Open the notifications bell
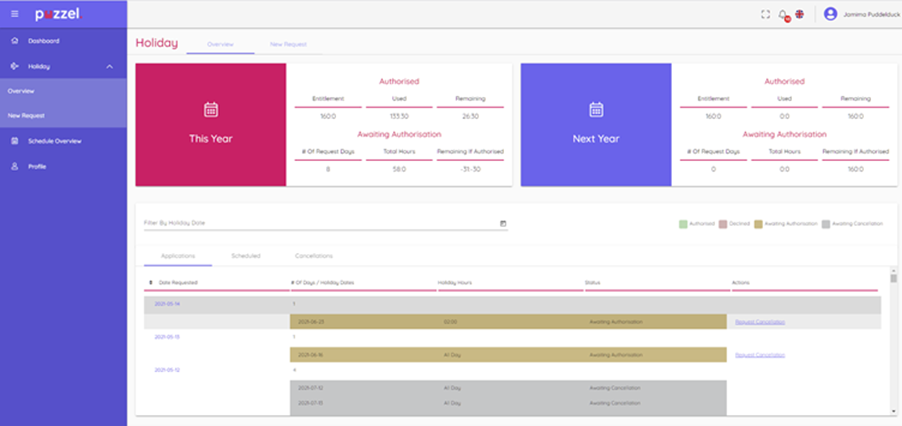902x426 pixels. 783,14
